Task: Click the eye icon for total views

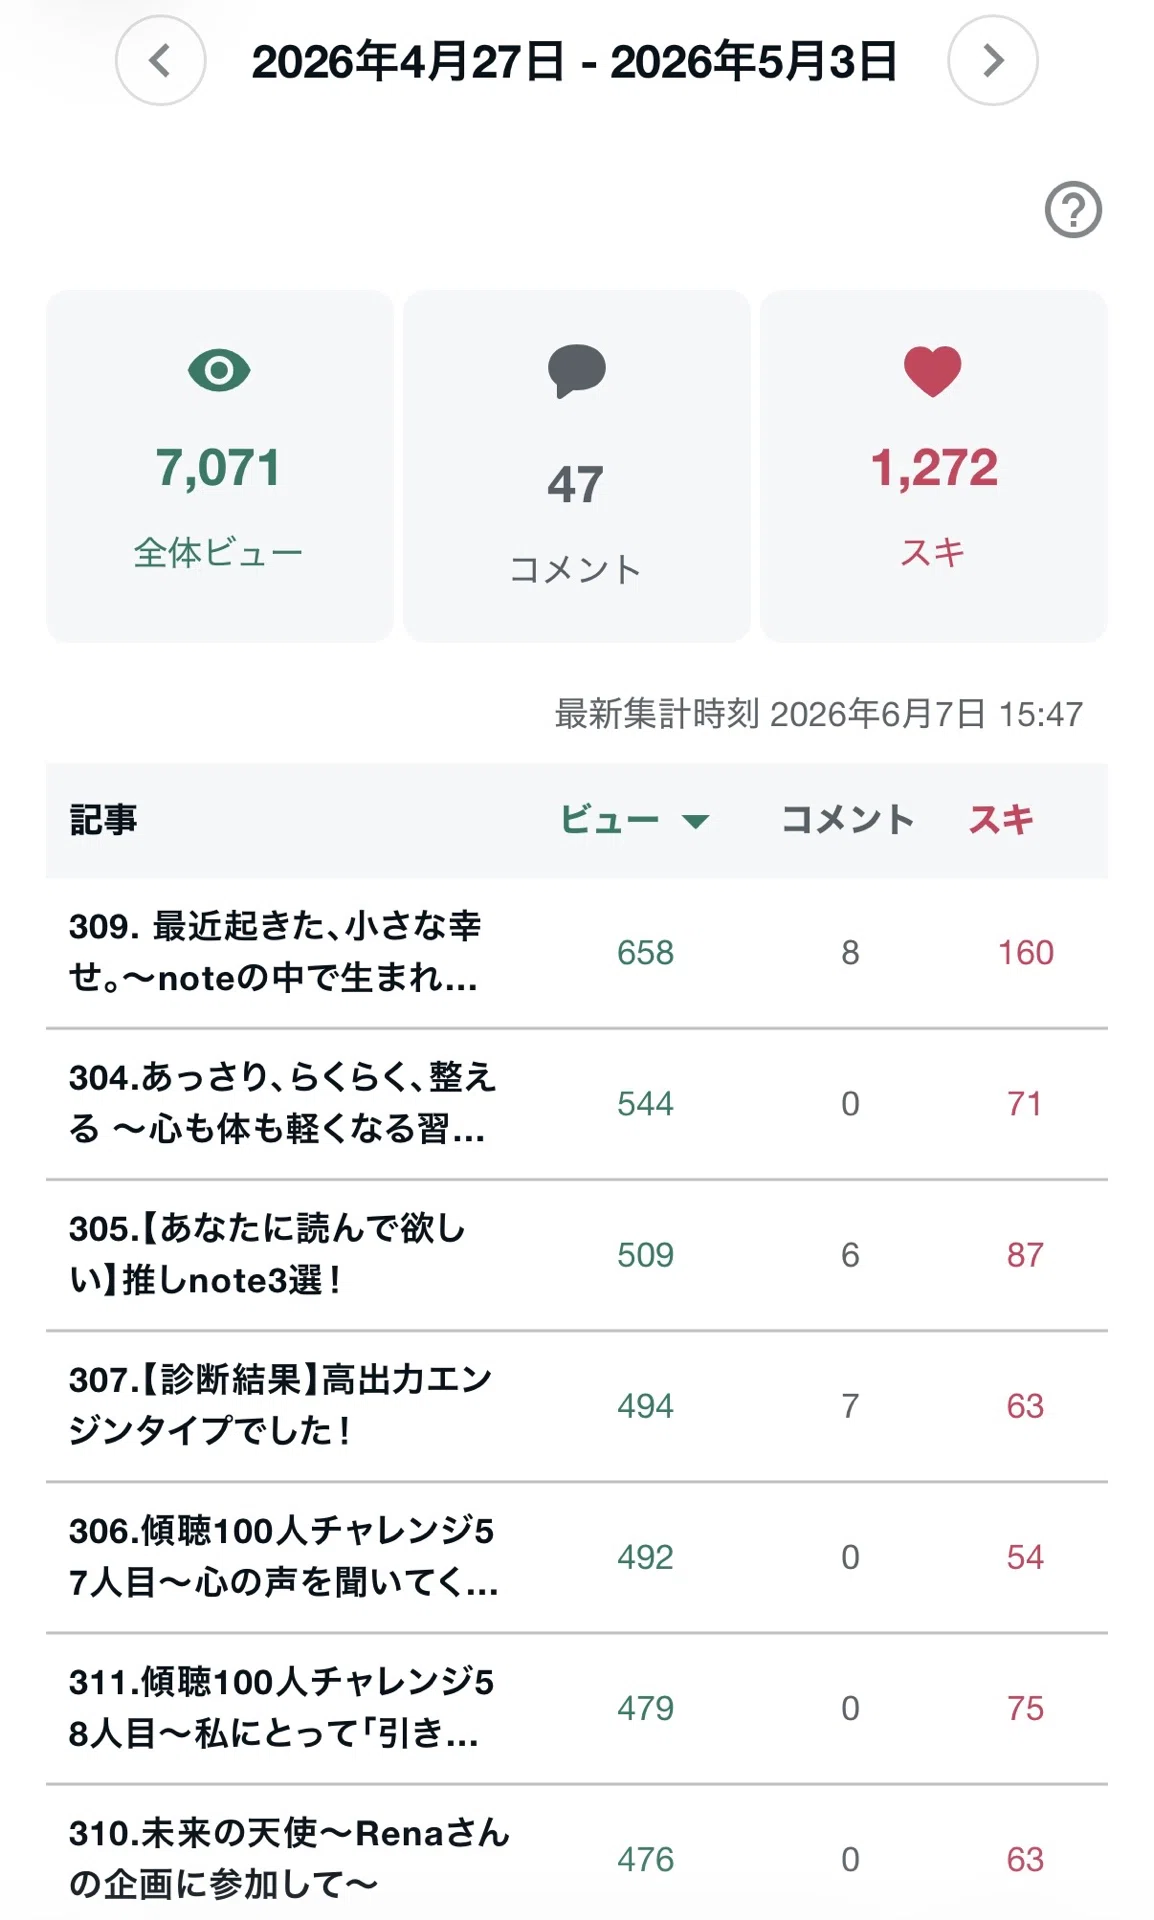Action: 219,371
